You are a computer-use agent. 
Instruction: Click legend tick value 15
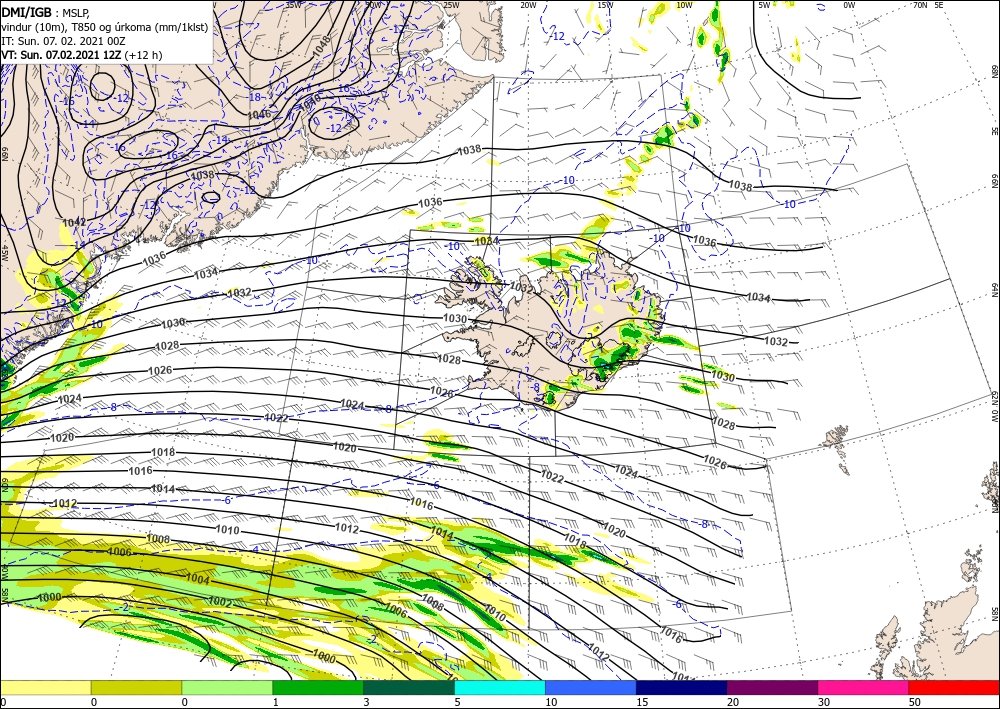pos(642,702)
